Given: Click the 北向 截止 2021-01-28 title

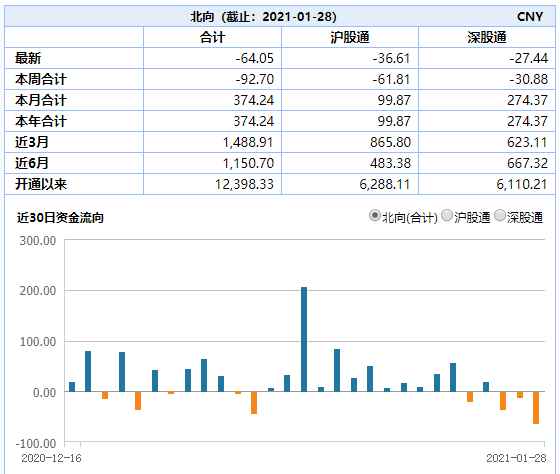Looking at the screenshot, I should pos(263,16).
